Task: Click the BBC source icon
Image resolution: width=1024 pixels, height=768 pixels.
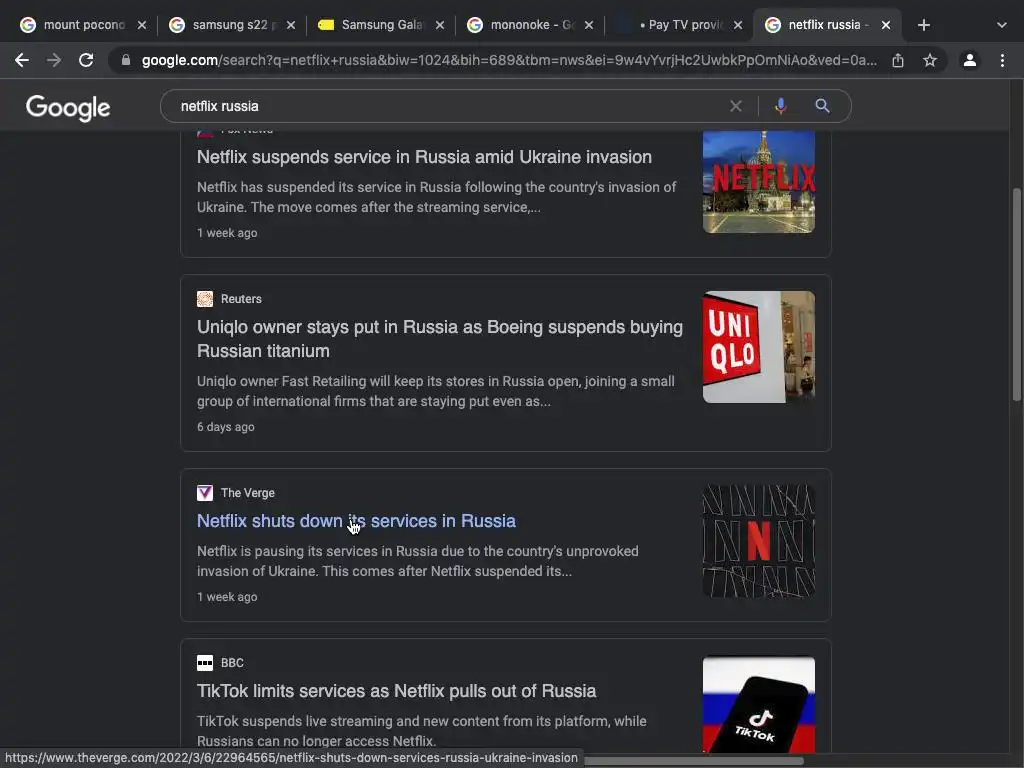Action: [205, 663]
